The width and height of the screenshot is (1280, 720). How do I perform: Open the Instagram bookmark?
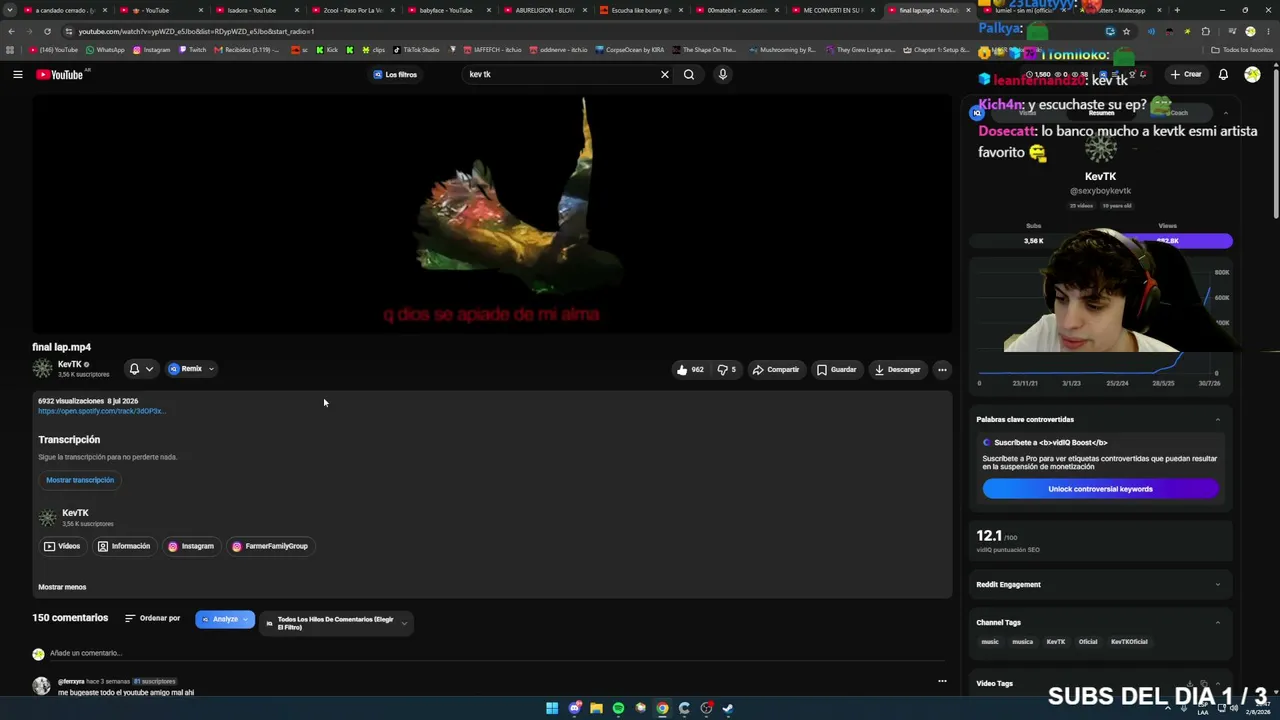[151, 50]
